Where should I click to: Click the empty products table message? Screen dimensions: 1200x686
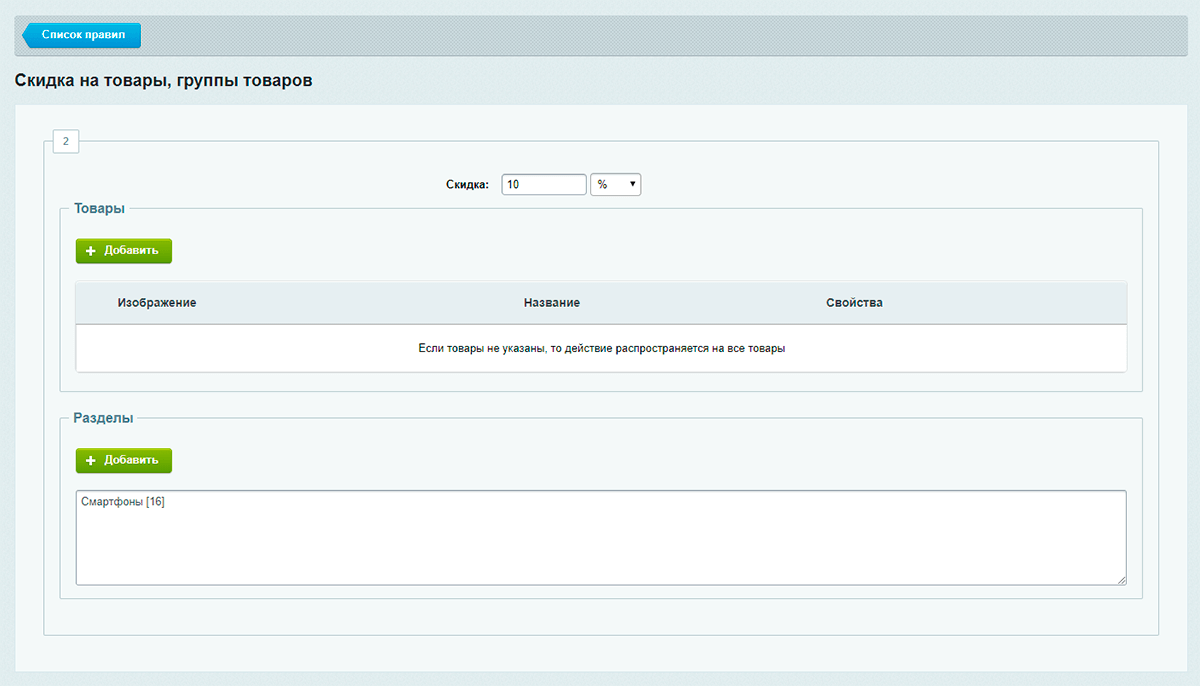point(601,349)
